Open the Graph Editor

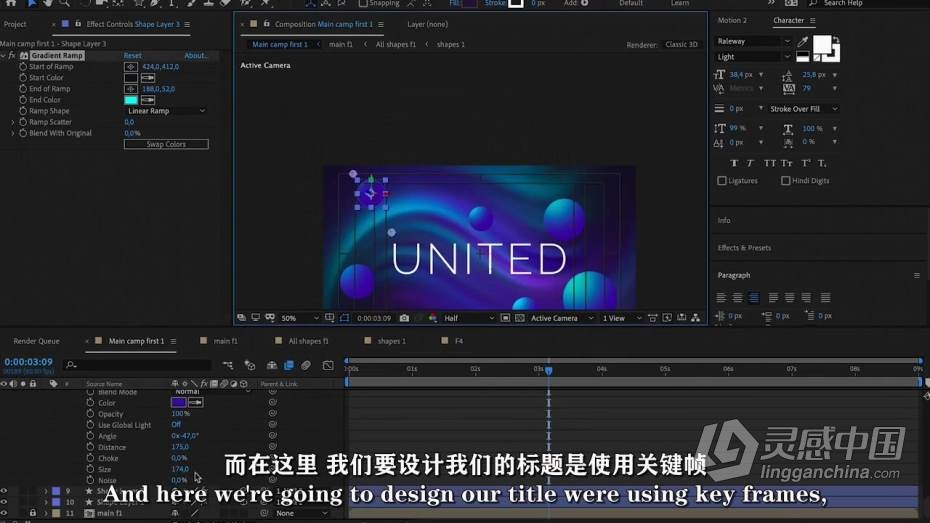(328, 365)
